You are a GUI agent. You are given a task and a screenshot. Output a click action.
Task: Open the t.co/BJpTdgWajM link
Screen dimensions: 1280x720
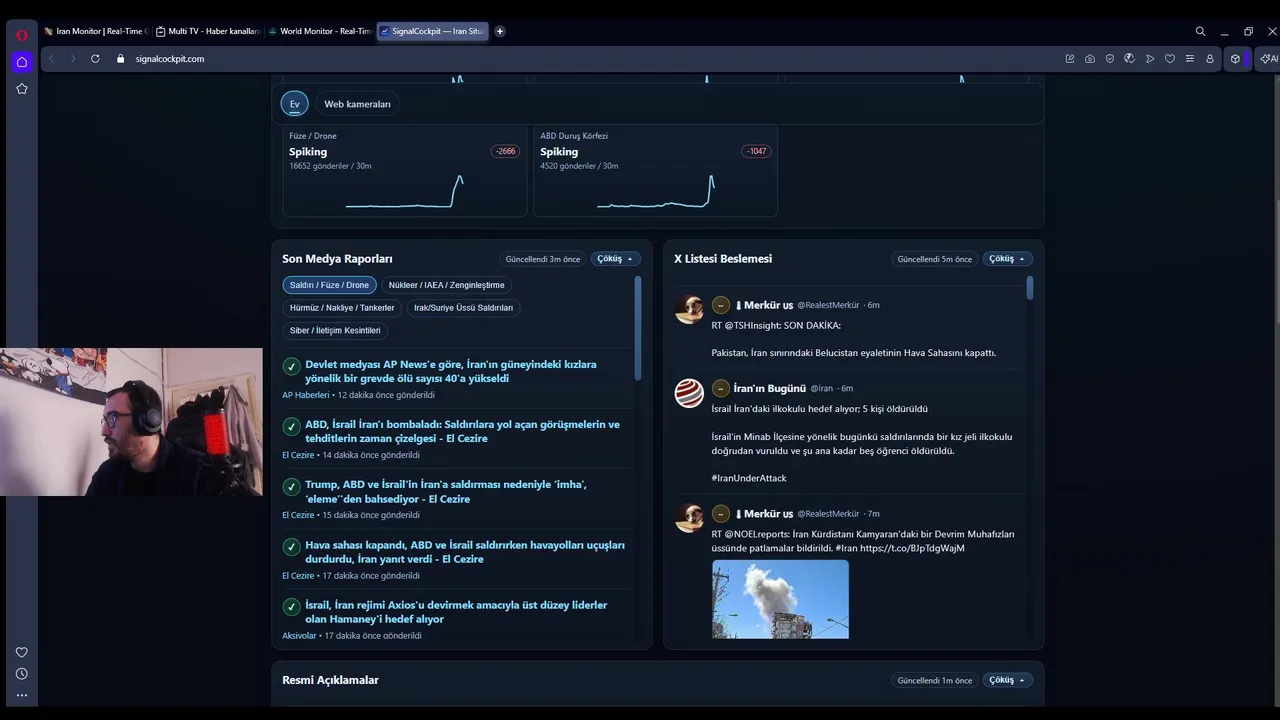tap(912, 548)
